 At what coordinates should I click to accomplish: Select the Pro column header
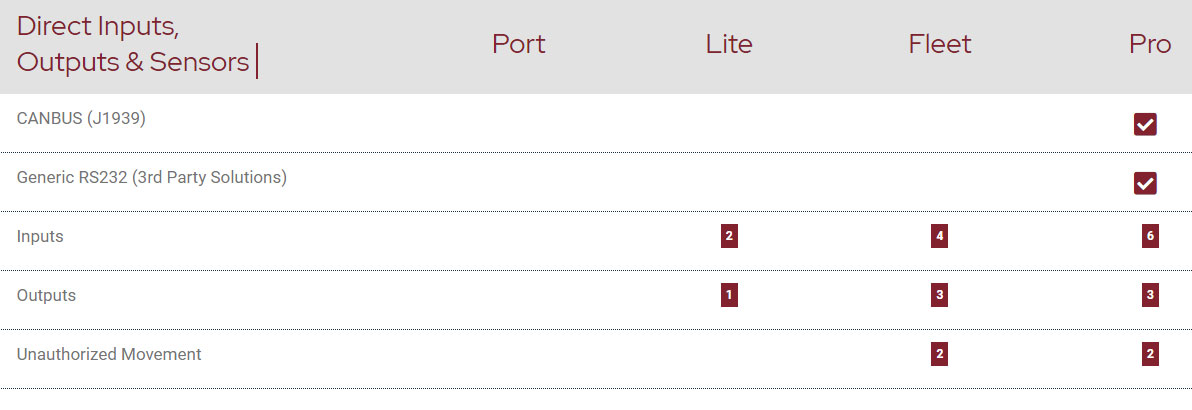[1150, 44]
